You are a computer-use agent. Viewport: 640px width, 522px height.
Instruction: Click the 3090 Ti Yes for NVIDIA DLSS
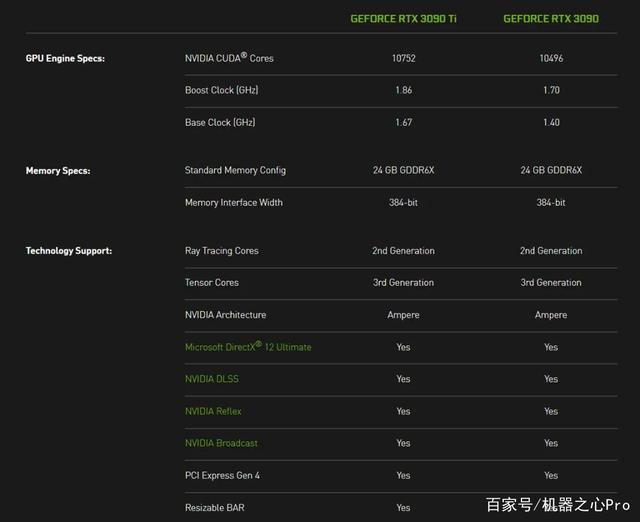pos(403,379)
